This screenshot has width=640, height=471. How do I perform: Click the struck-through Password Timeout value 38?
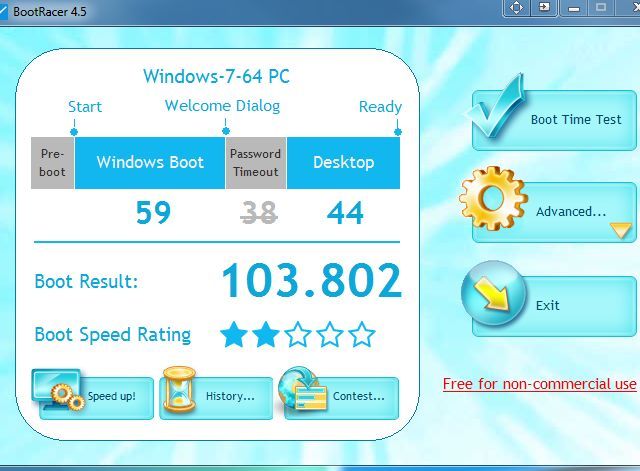259,213
